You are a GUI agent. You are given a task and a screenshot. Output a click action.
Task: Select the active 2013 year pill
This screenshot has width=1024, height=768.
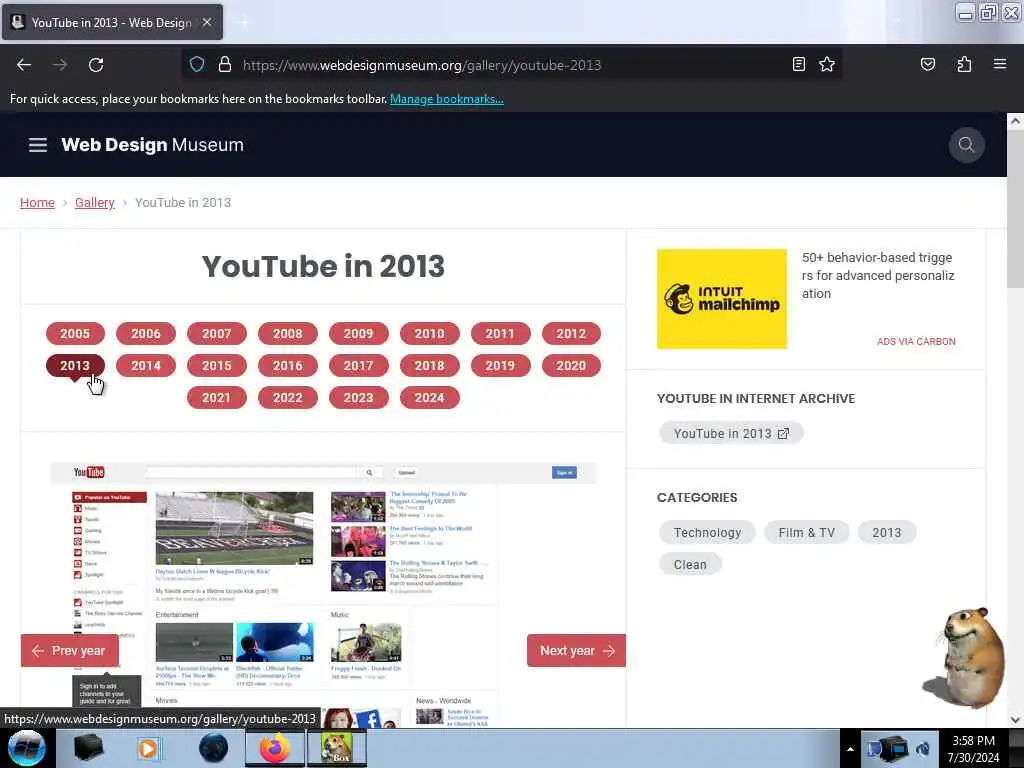tap(75, 366)
